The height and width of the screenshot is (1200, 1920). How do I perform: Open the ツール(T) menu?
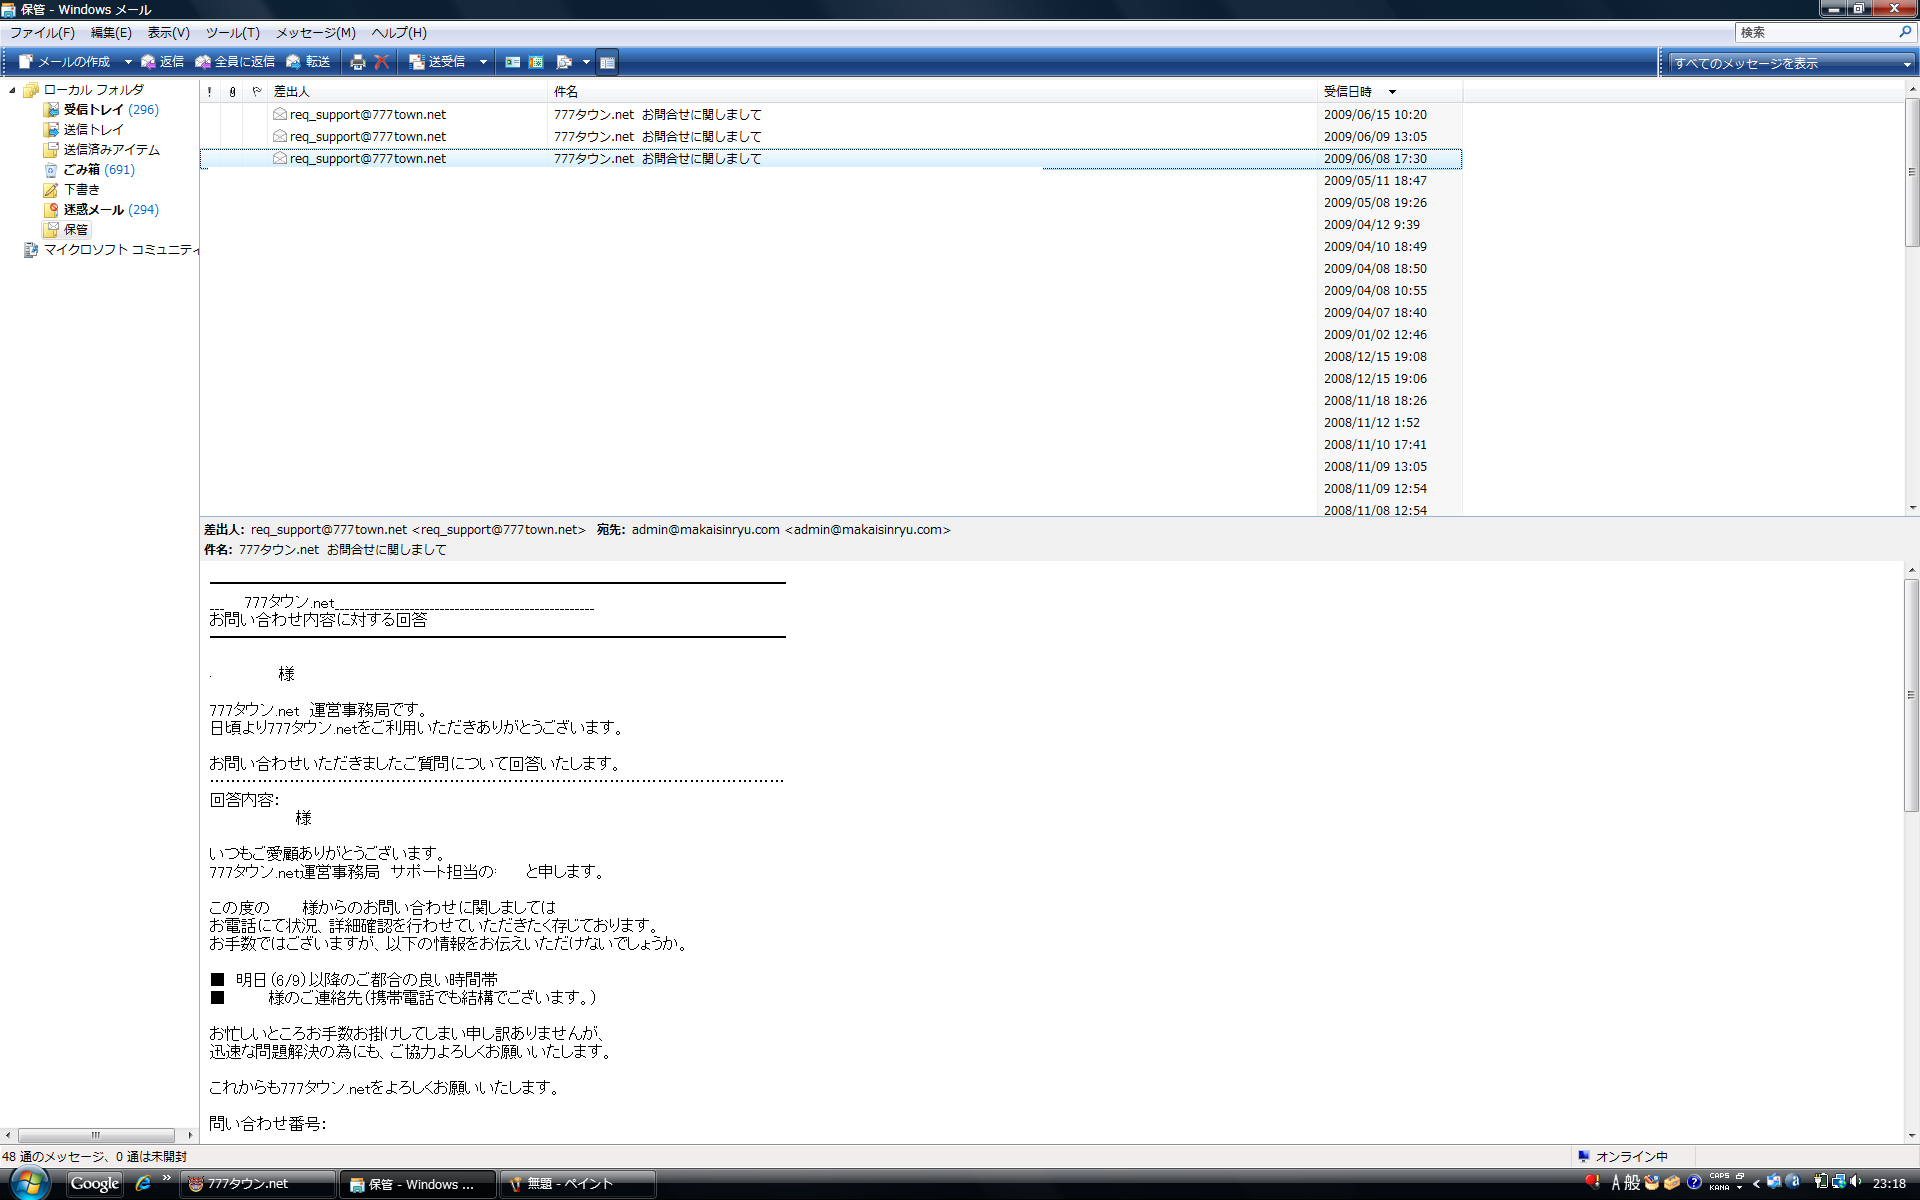pos(232,33)
